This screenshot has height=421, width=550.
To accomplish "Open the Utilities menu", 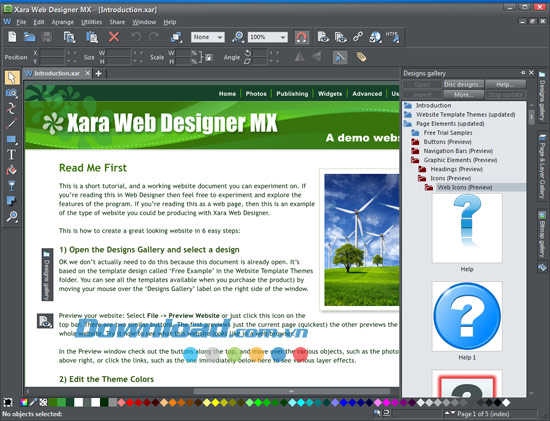I will pos(92,22).
